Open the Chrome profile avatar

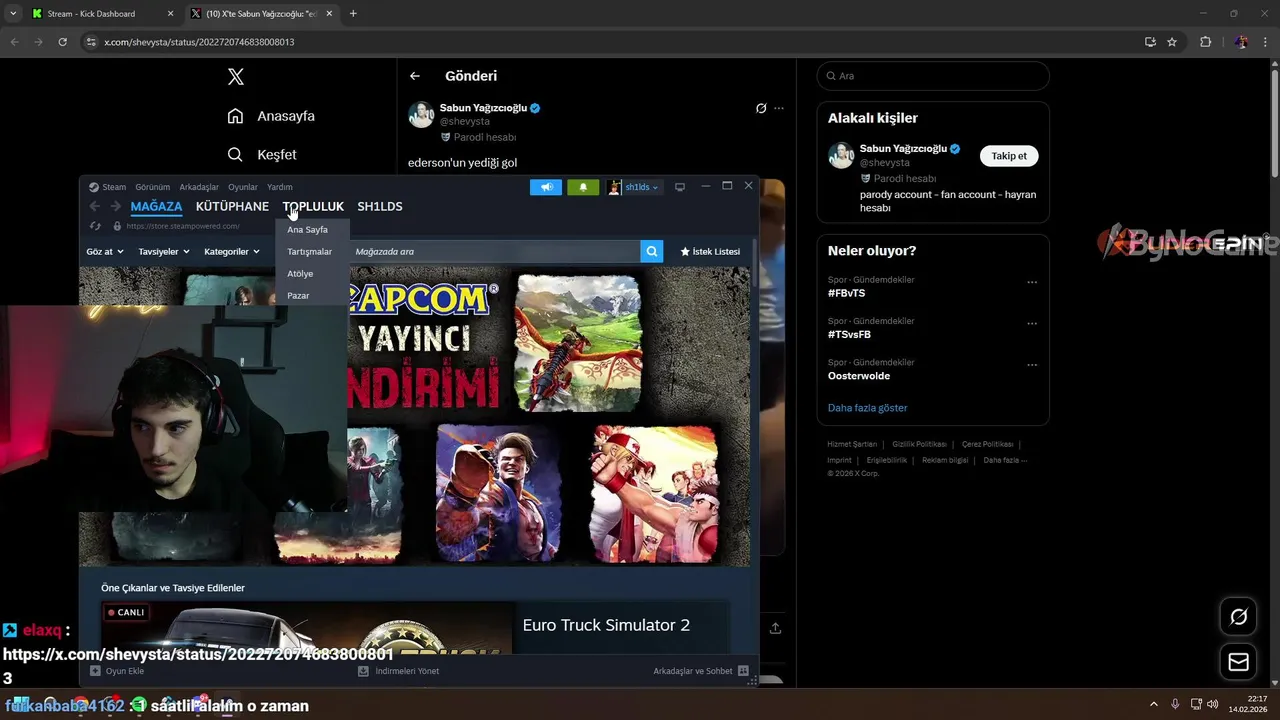coord(1241,42)
